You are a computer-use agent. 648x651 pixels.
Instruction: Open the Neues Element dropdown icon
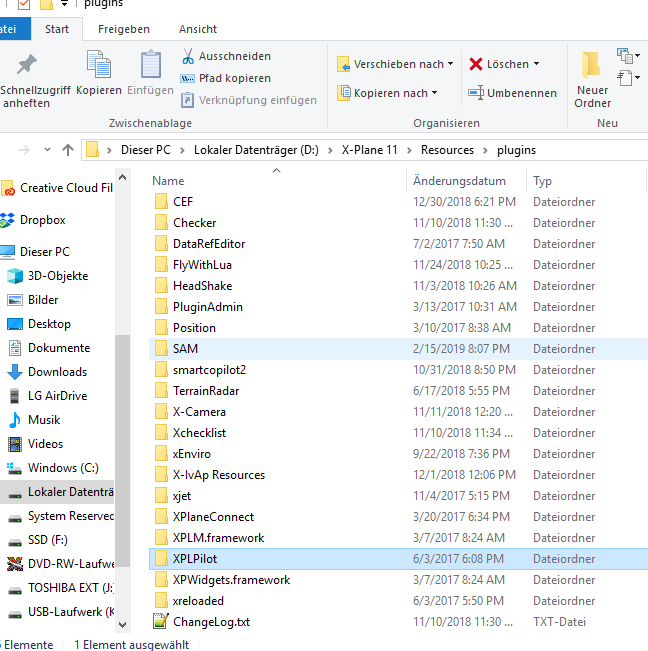point(628,56)
